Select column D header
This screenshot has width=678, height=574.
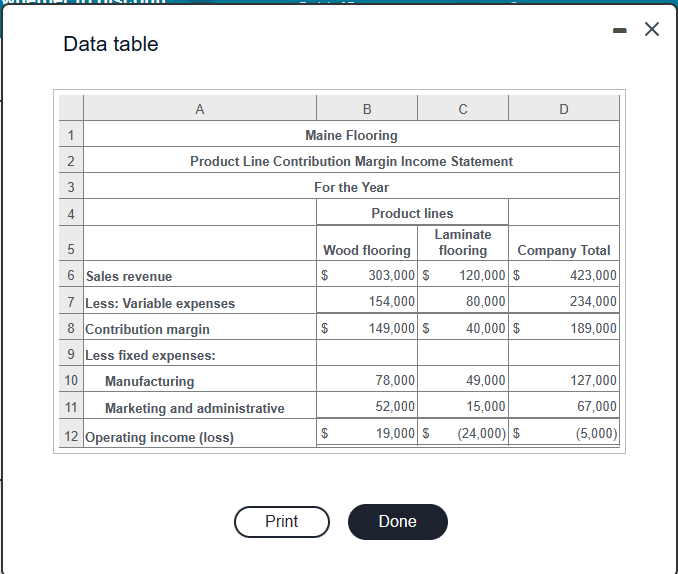(x=564, y=109)
